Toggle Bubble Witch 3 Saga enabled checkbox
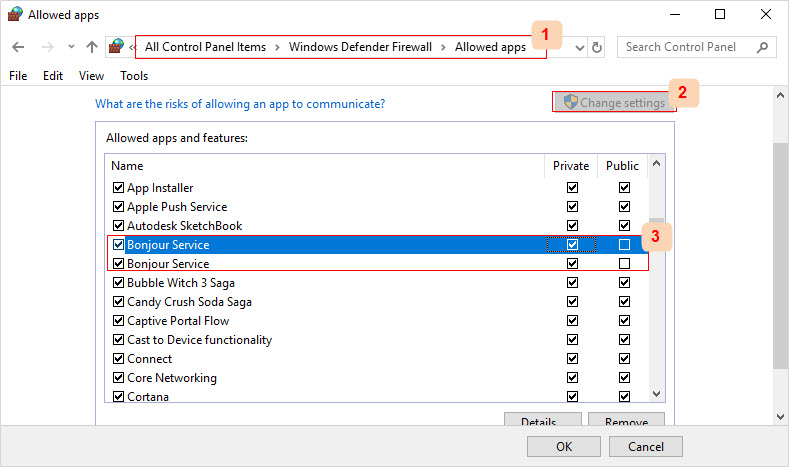 click(x=118, y=283)
